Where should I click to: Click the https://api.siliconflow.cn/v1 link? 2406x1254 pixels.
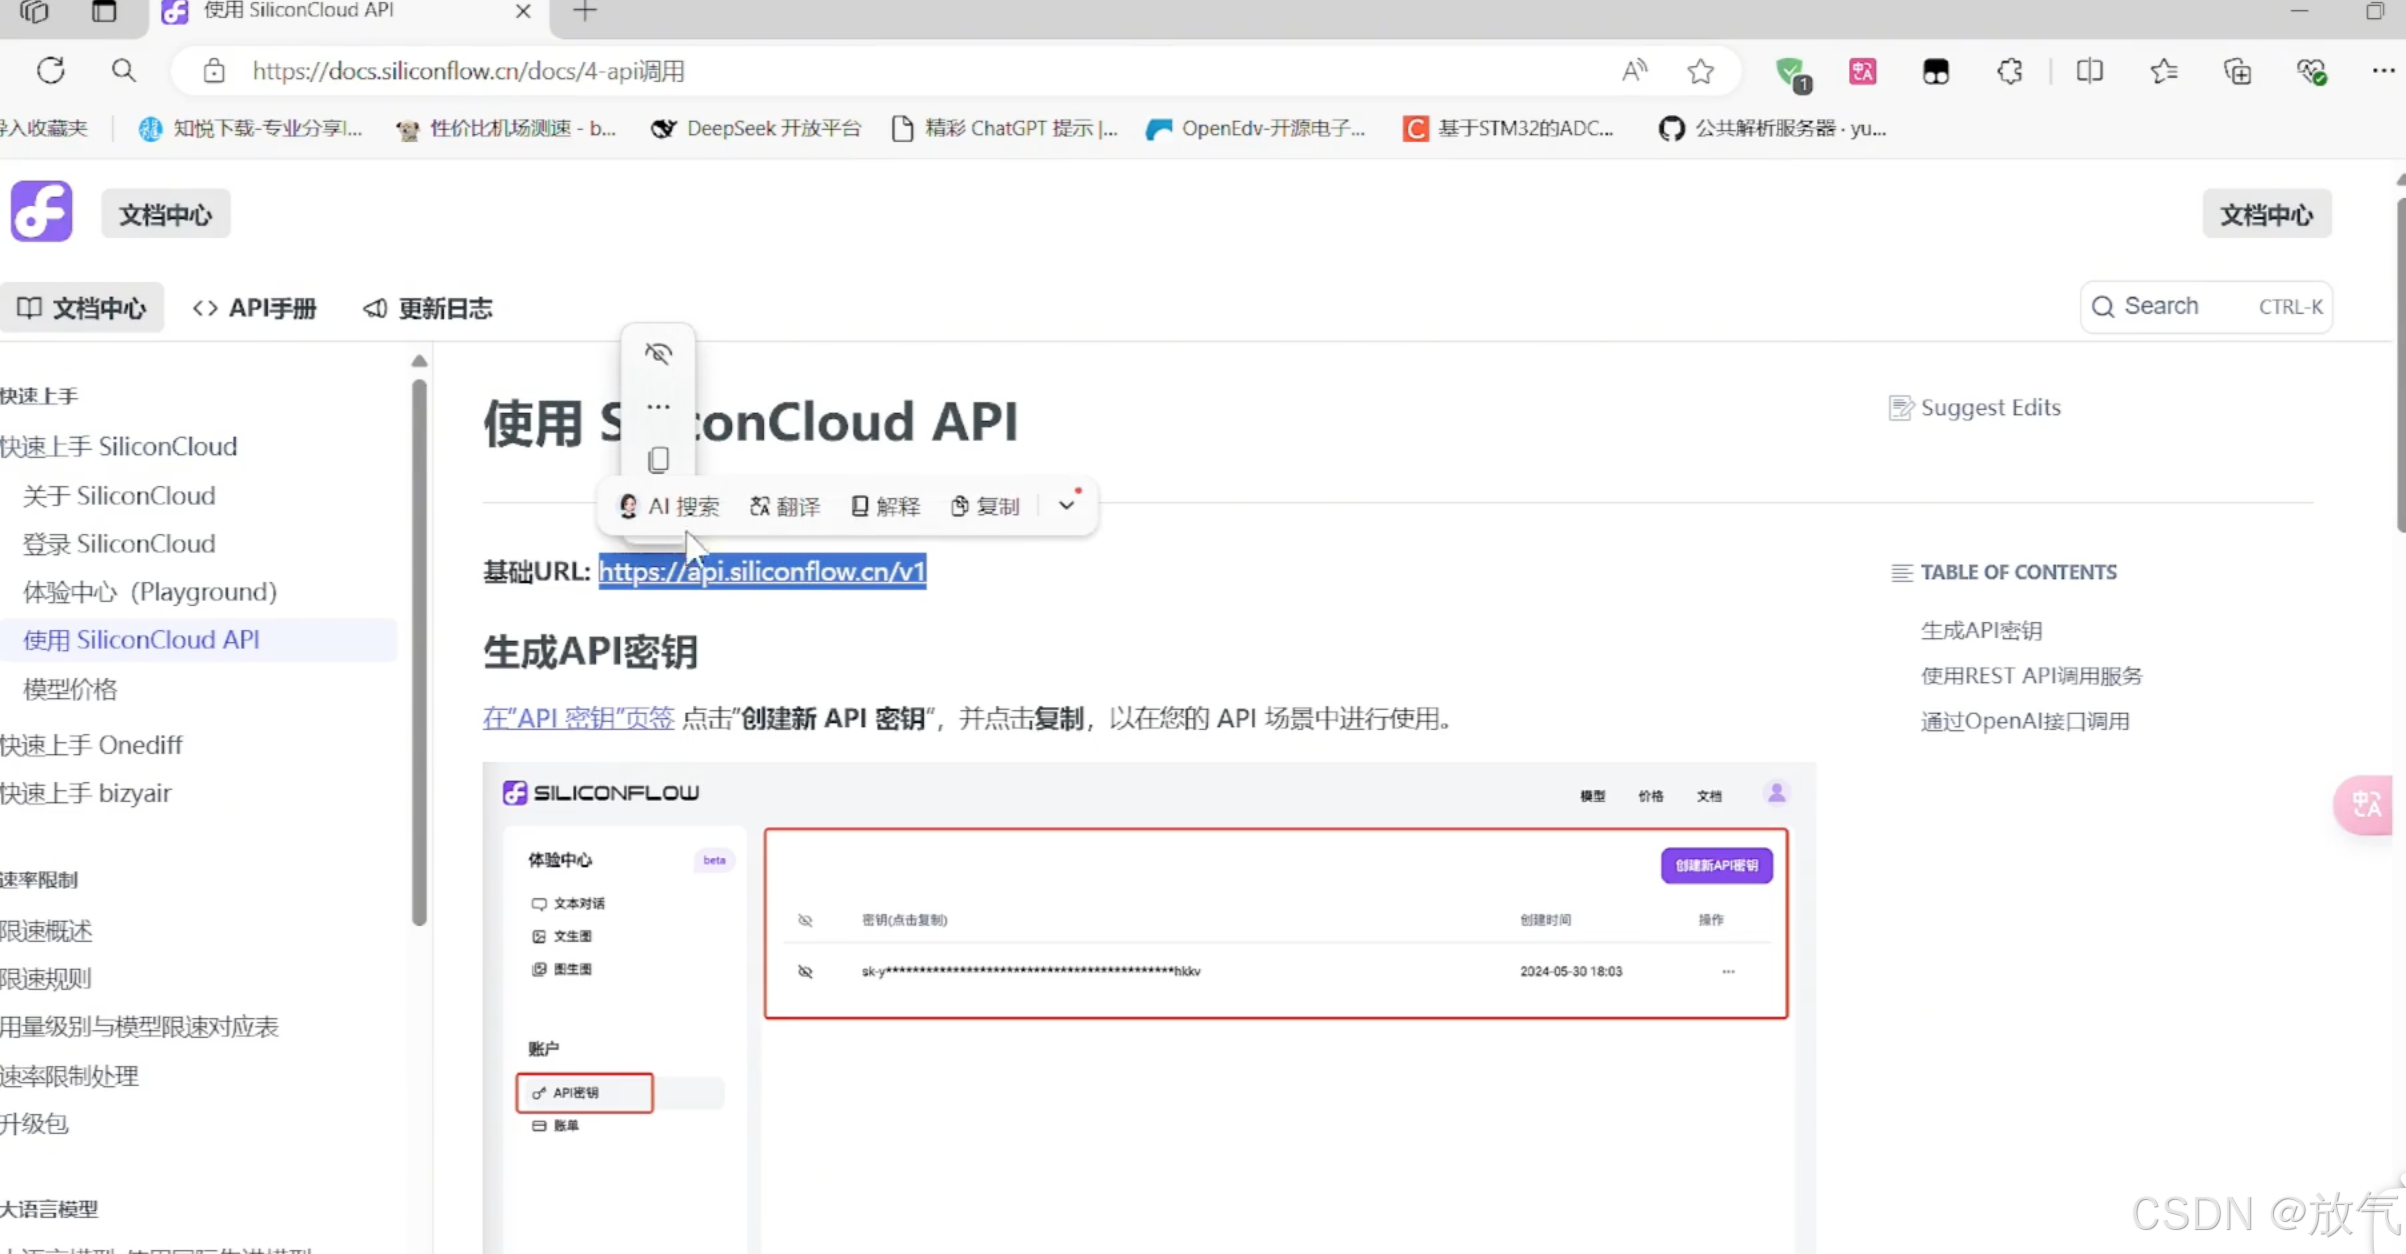click(x=762, y=571)
